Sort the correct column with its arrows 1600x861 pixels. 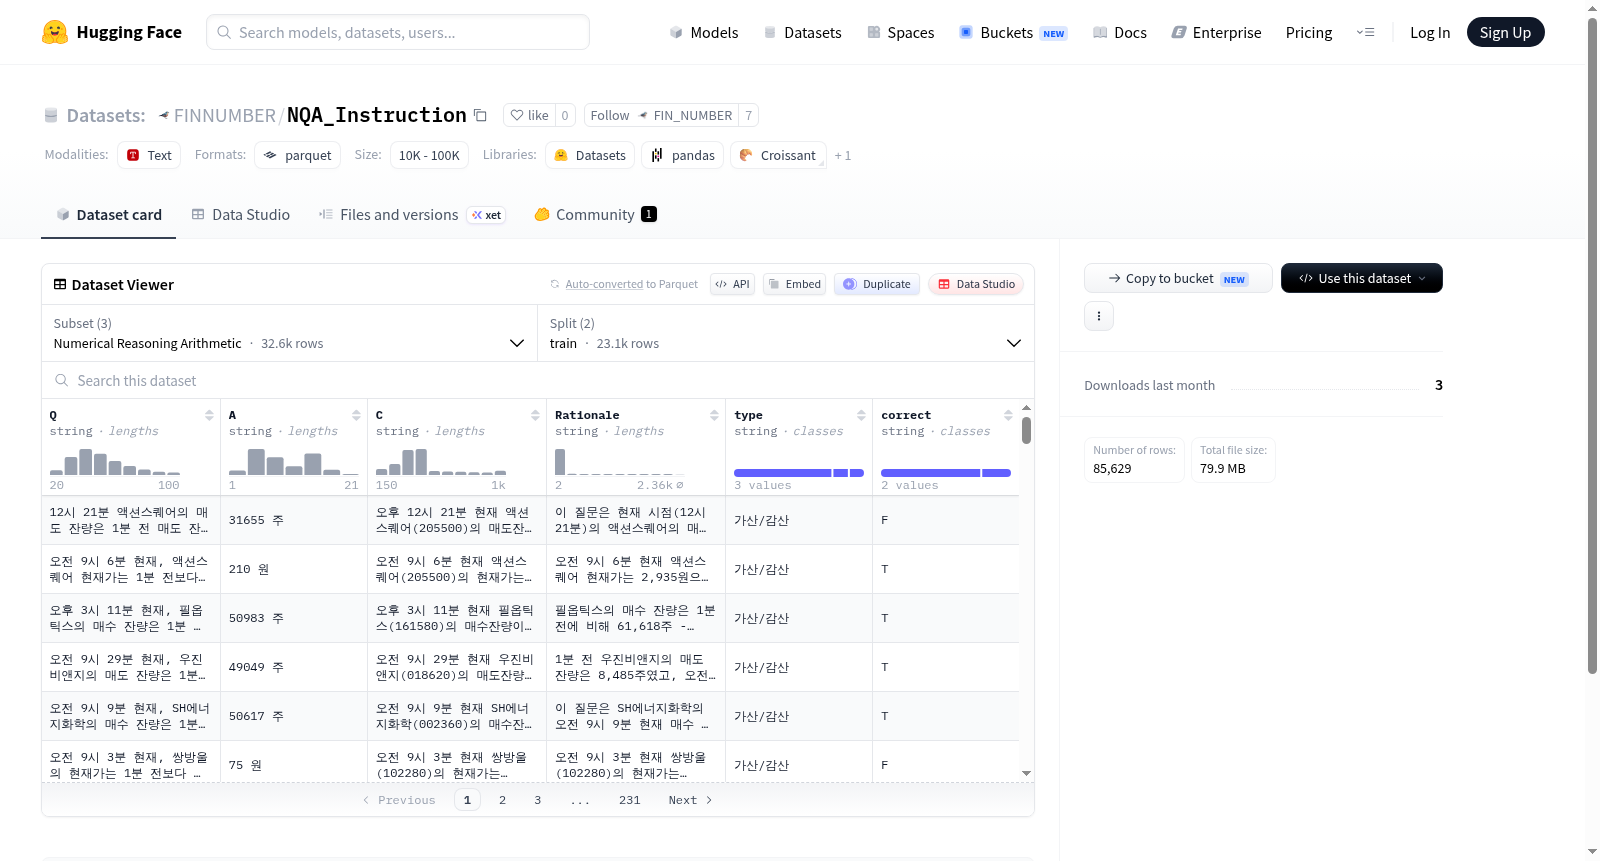coord(1008,415)
